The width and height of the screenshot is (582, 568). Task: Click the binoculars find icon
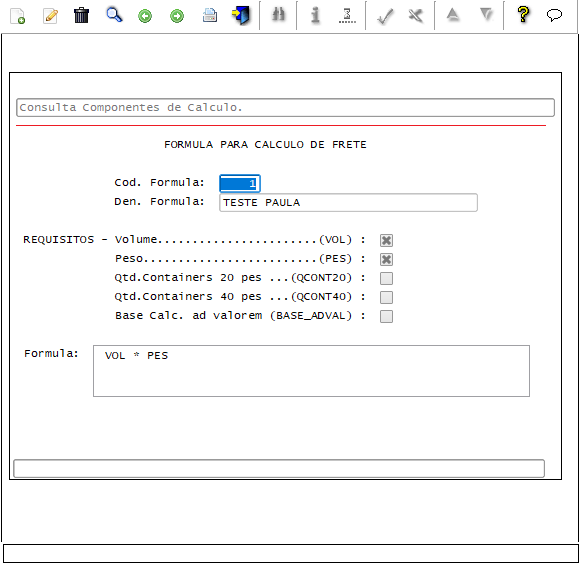278,15
